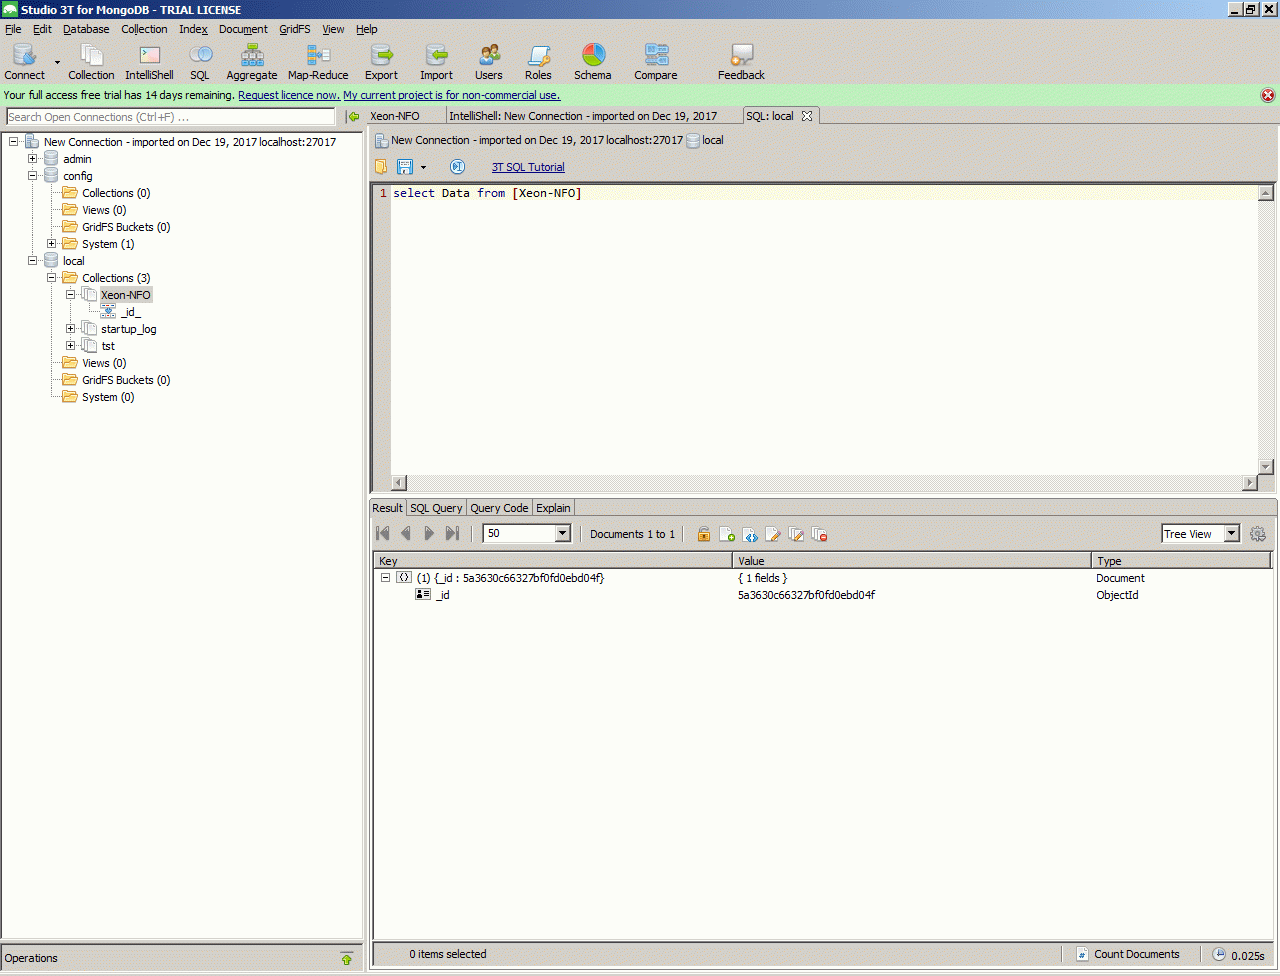The height and width of the screenshot is (976, 1280).
Task: Open the 3T SQL Tutorial link
Action: click(x=528, y=167)
